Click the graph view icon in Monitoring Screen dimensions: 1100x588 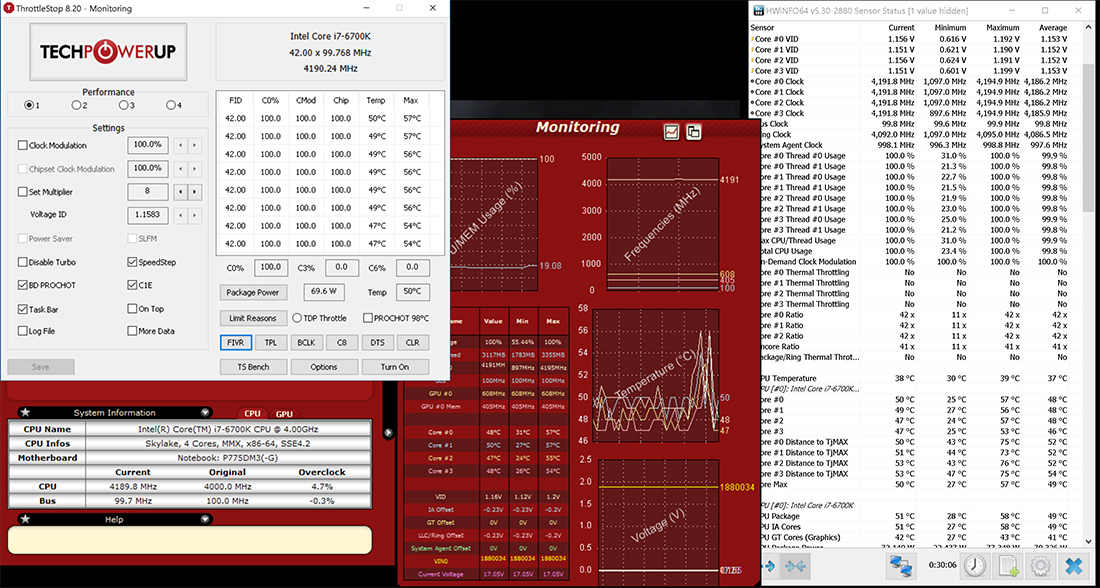[671, 132]
